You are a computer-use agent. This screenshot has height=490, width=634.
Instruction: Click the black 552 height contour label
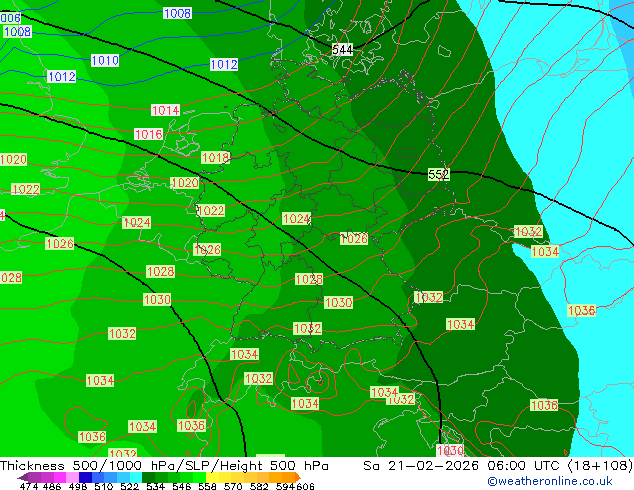[438, 174]
